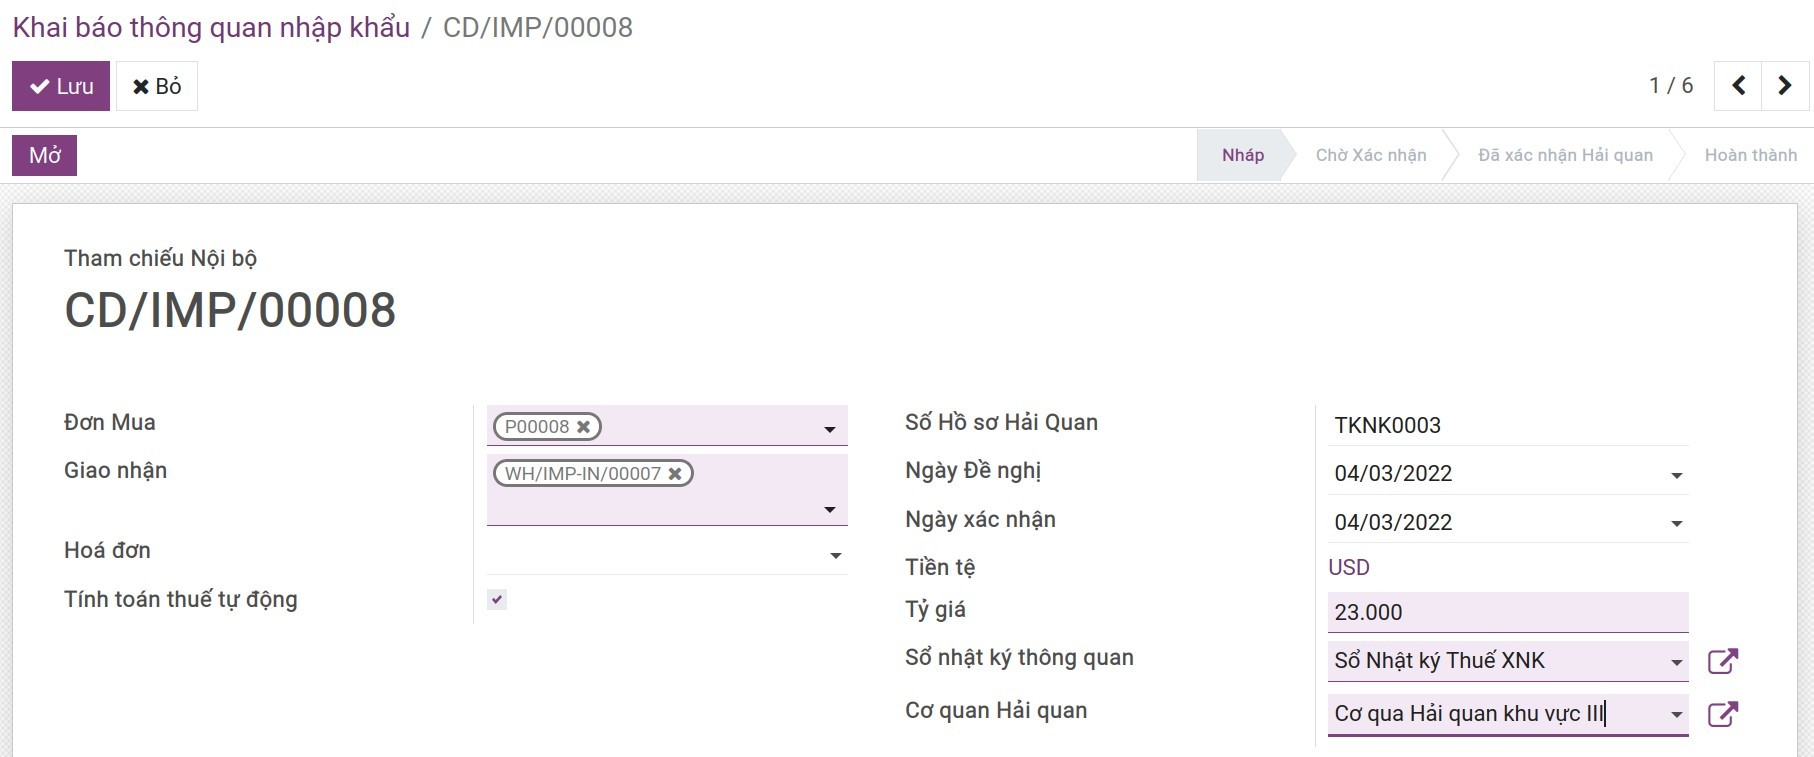Viewport: 1814px width, 757px height.
Task: Select the Chờ Xác nhận status stage
Action: pyautogui.click(x=1370, y=155)
